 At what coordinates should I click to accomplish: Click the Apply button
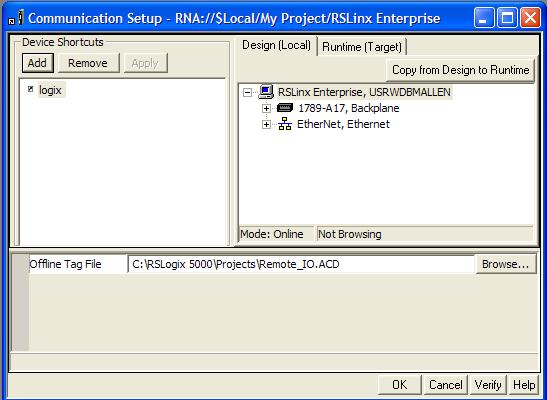point(145,63)
